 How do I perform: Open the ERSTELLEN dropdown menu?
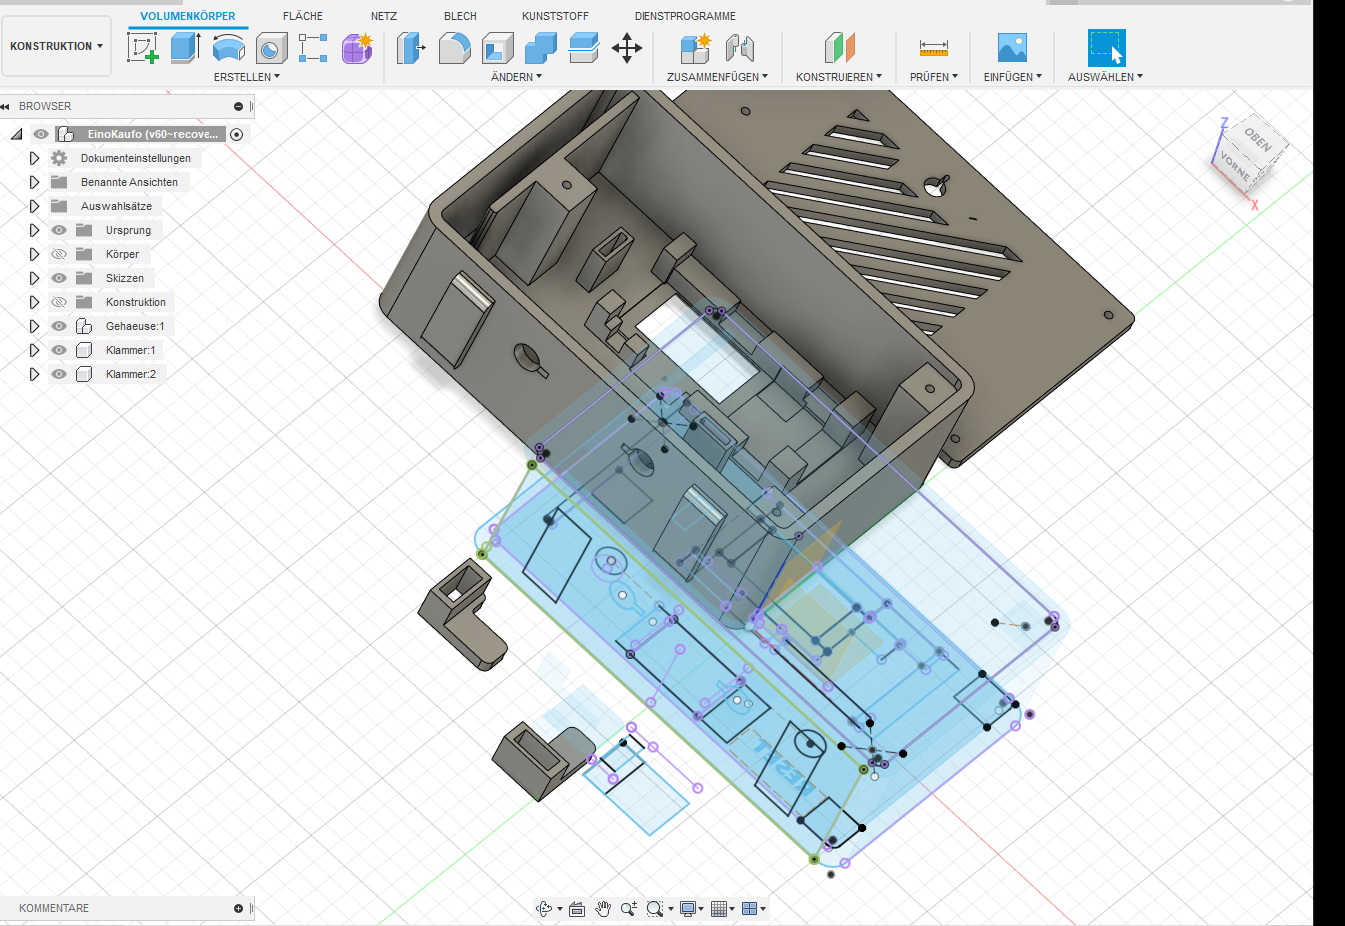click(x=247, y=77)
